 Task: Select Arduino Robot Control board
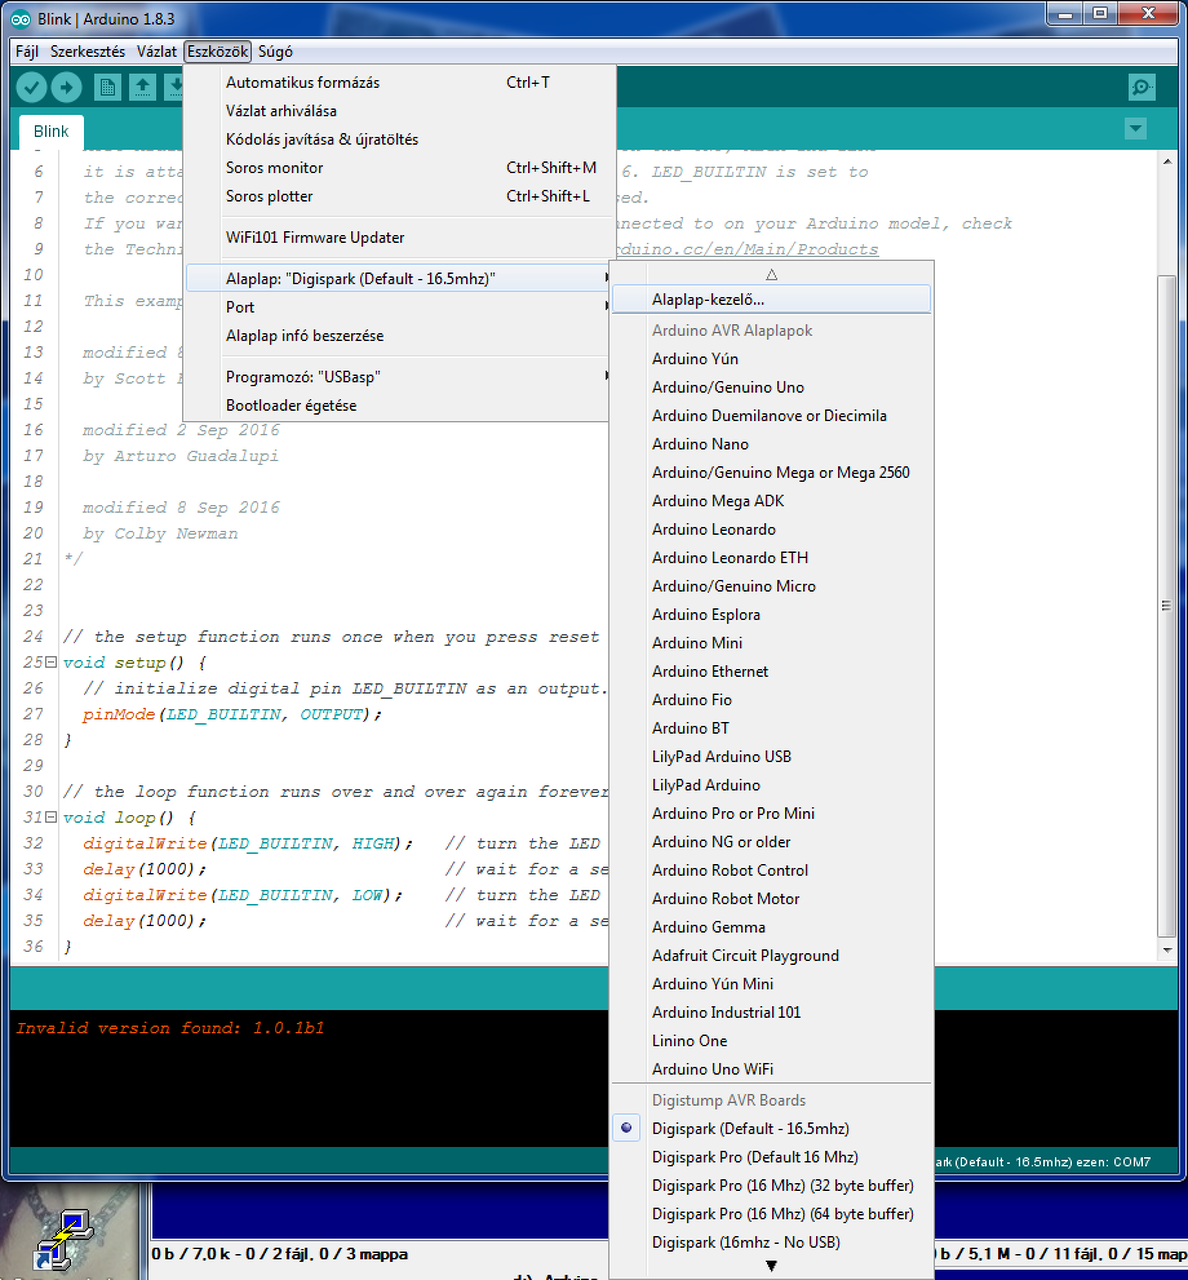pos(770,870)
